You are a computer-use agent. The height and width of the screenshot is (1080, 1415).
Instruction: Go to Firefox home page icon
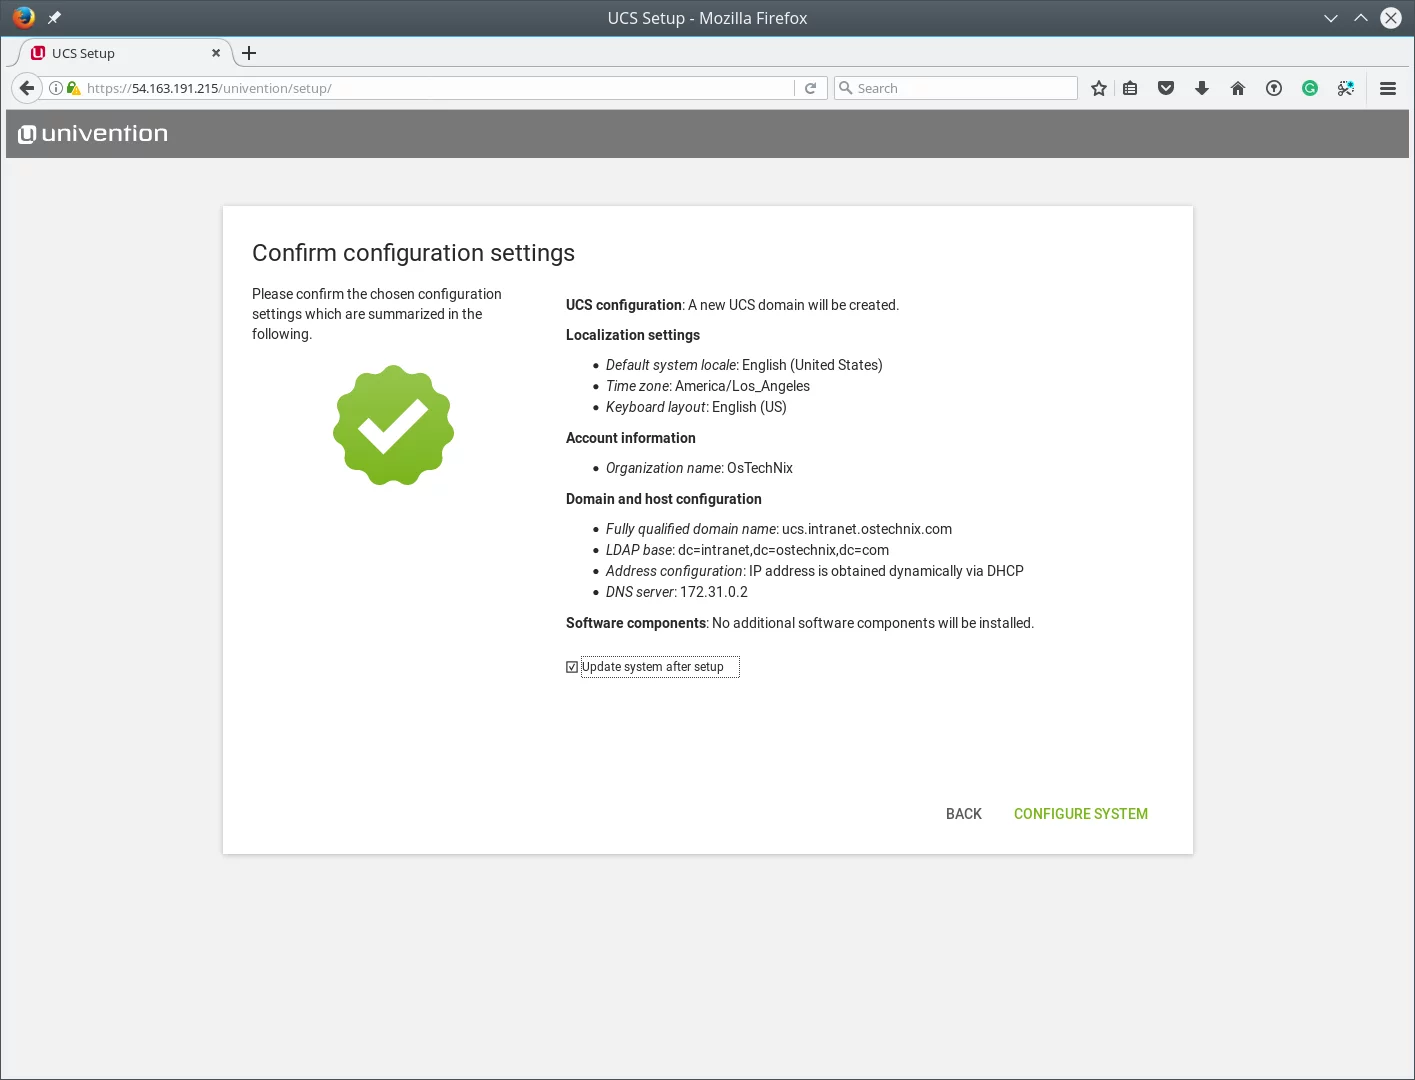1238,88
